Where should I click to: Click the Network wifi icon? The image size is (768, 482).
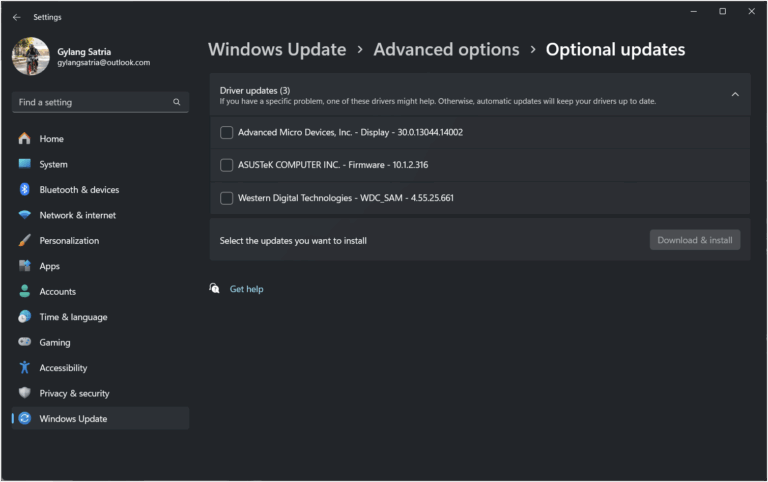coord(24,215)
